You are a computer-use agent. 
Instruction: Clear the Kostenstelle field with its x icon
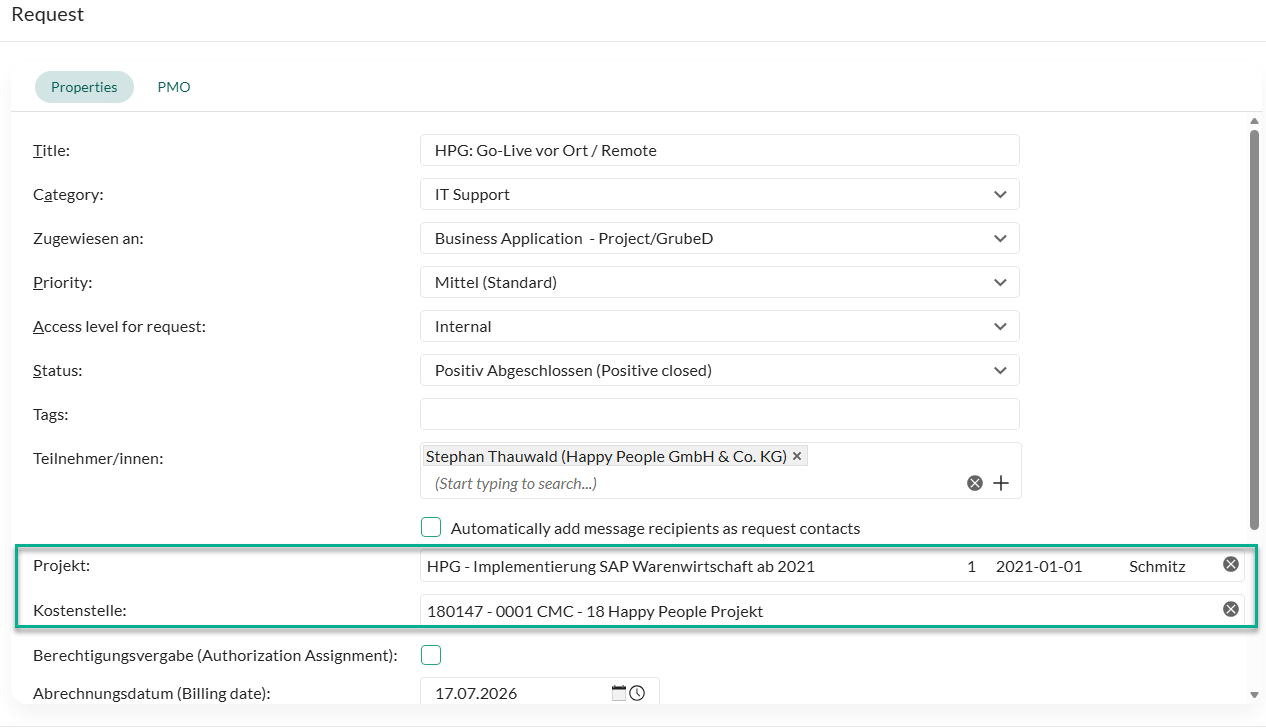pos(1231,610)
